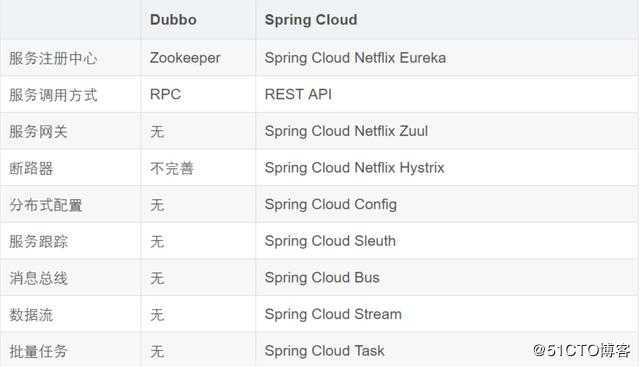The height and width of the screenshot is (367, 640).
Task: Click the Spring Cloud Task cell
Action: (324, 351)
